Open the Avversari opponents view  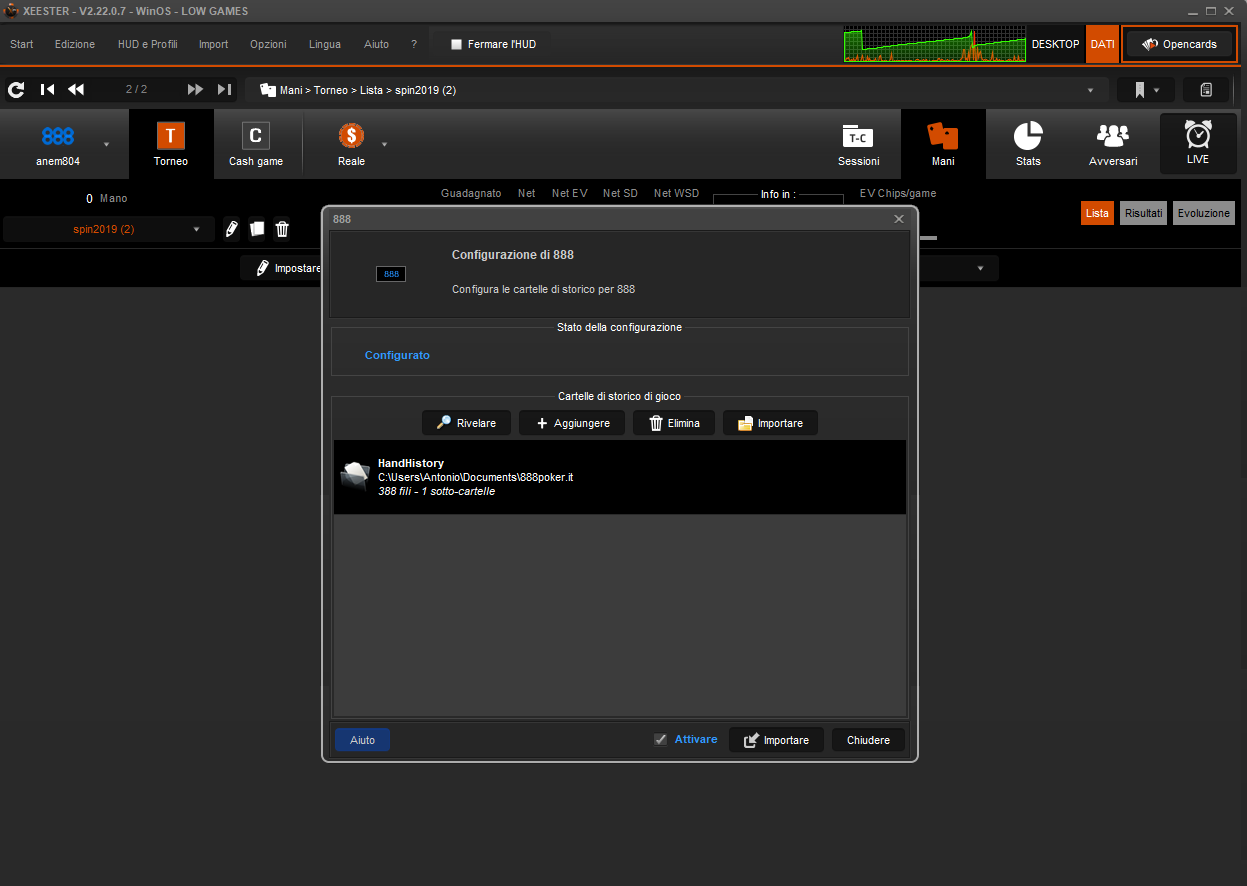pyautogui.click(x=1113, y=144)
